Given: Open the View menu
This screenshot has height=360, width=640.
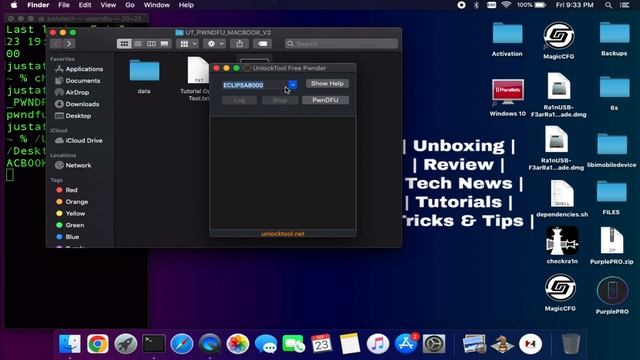Looking at the screenshot, I should [x=108, y=5].
